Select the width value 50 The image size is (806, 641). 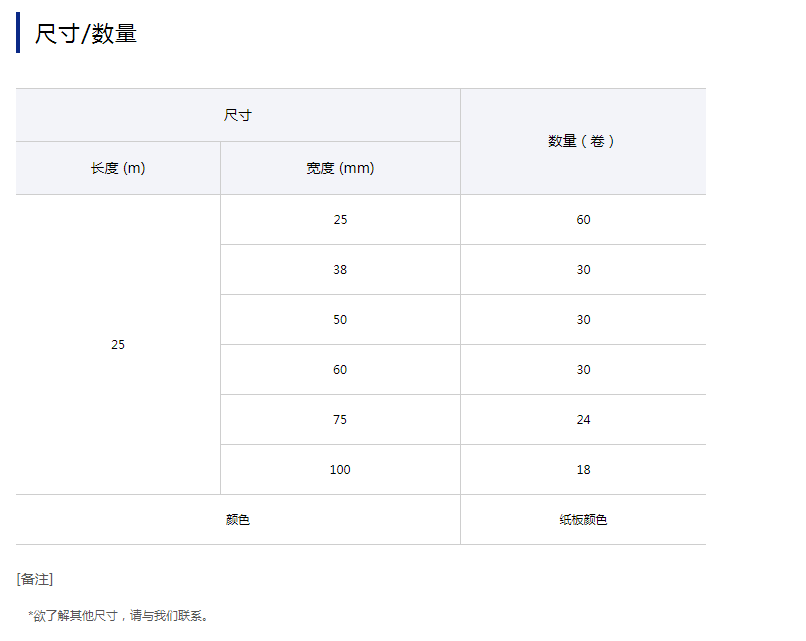340,319
